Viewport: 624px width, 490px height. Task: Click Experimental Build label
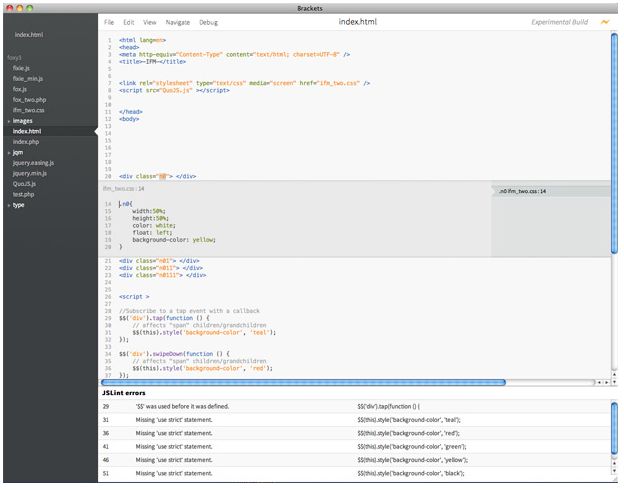tap(560, 22)
